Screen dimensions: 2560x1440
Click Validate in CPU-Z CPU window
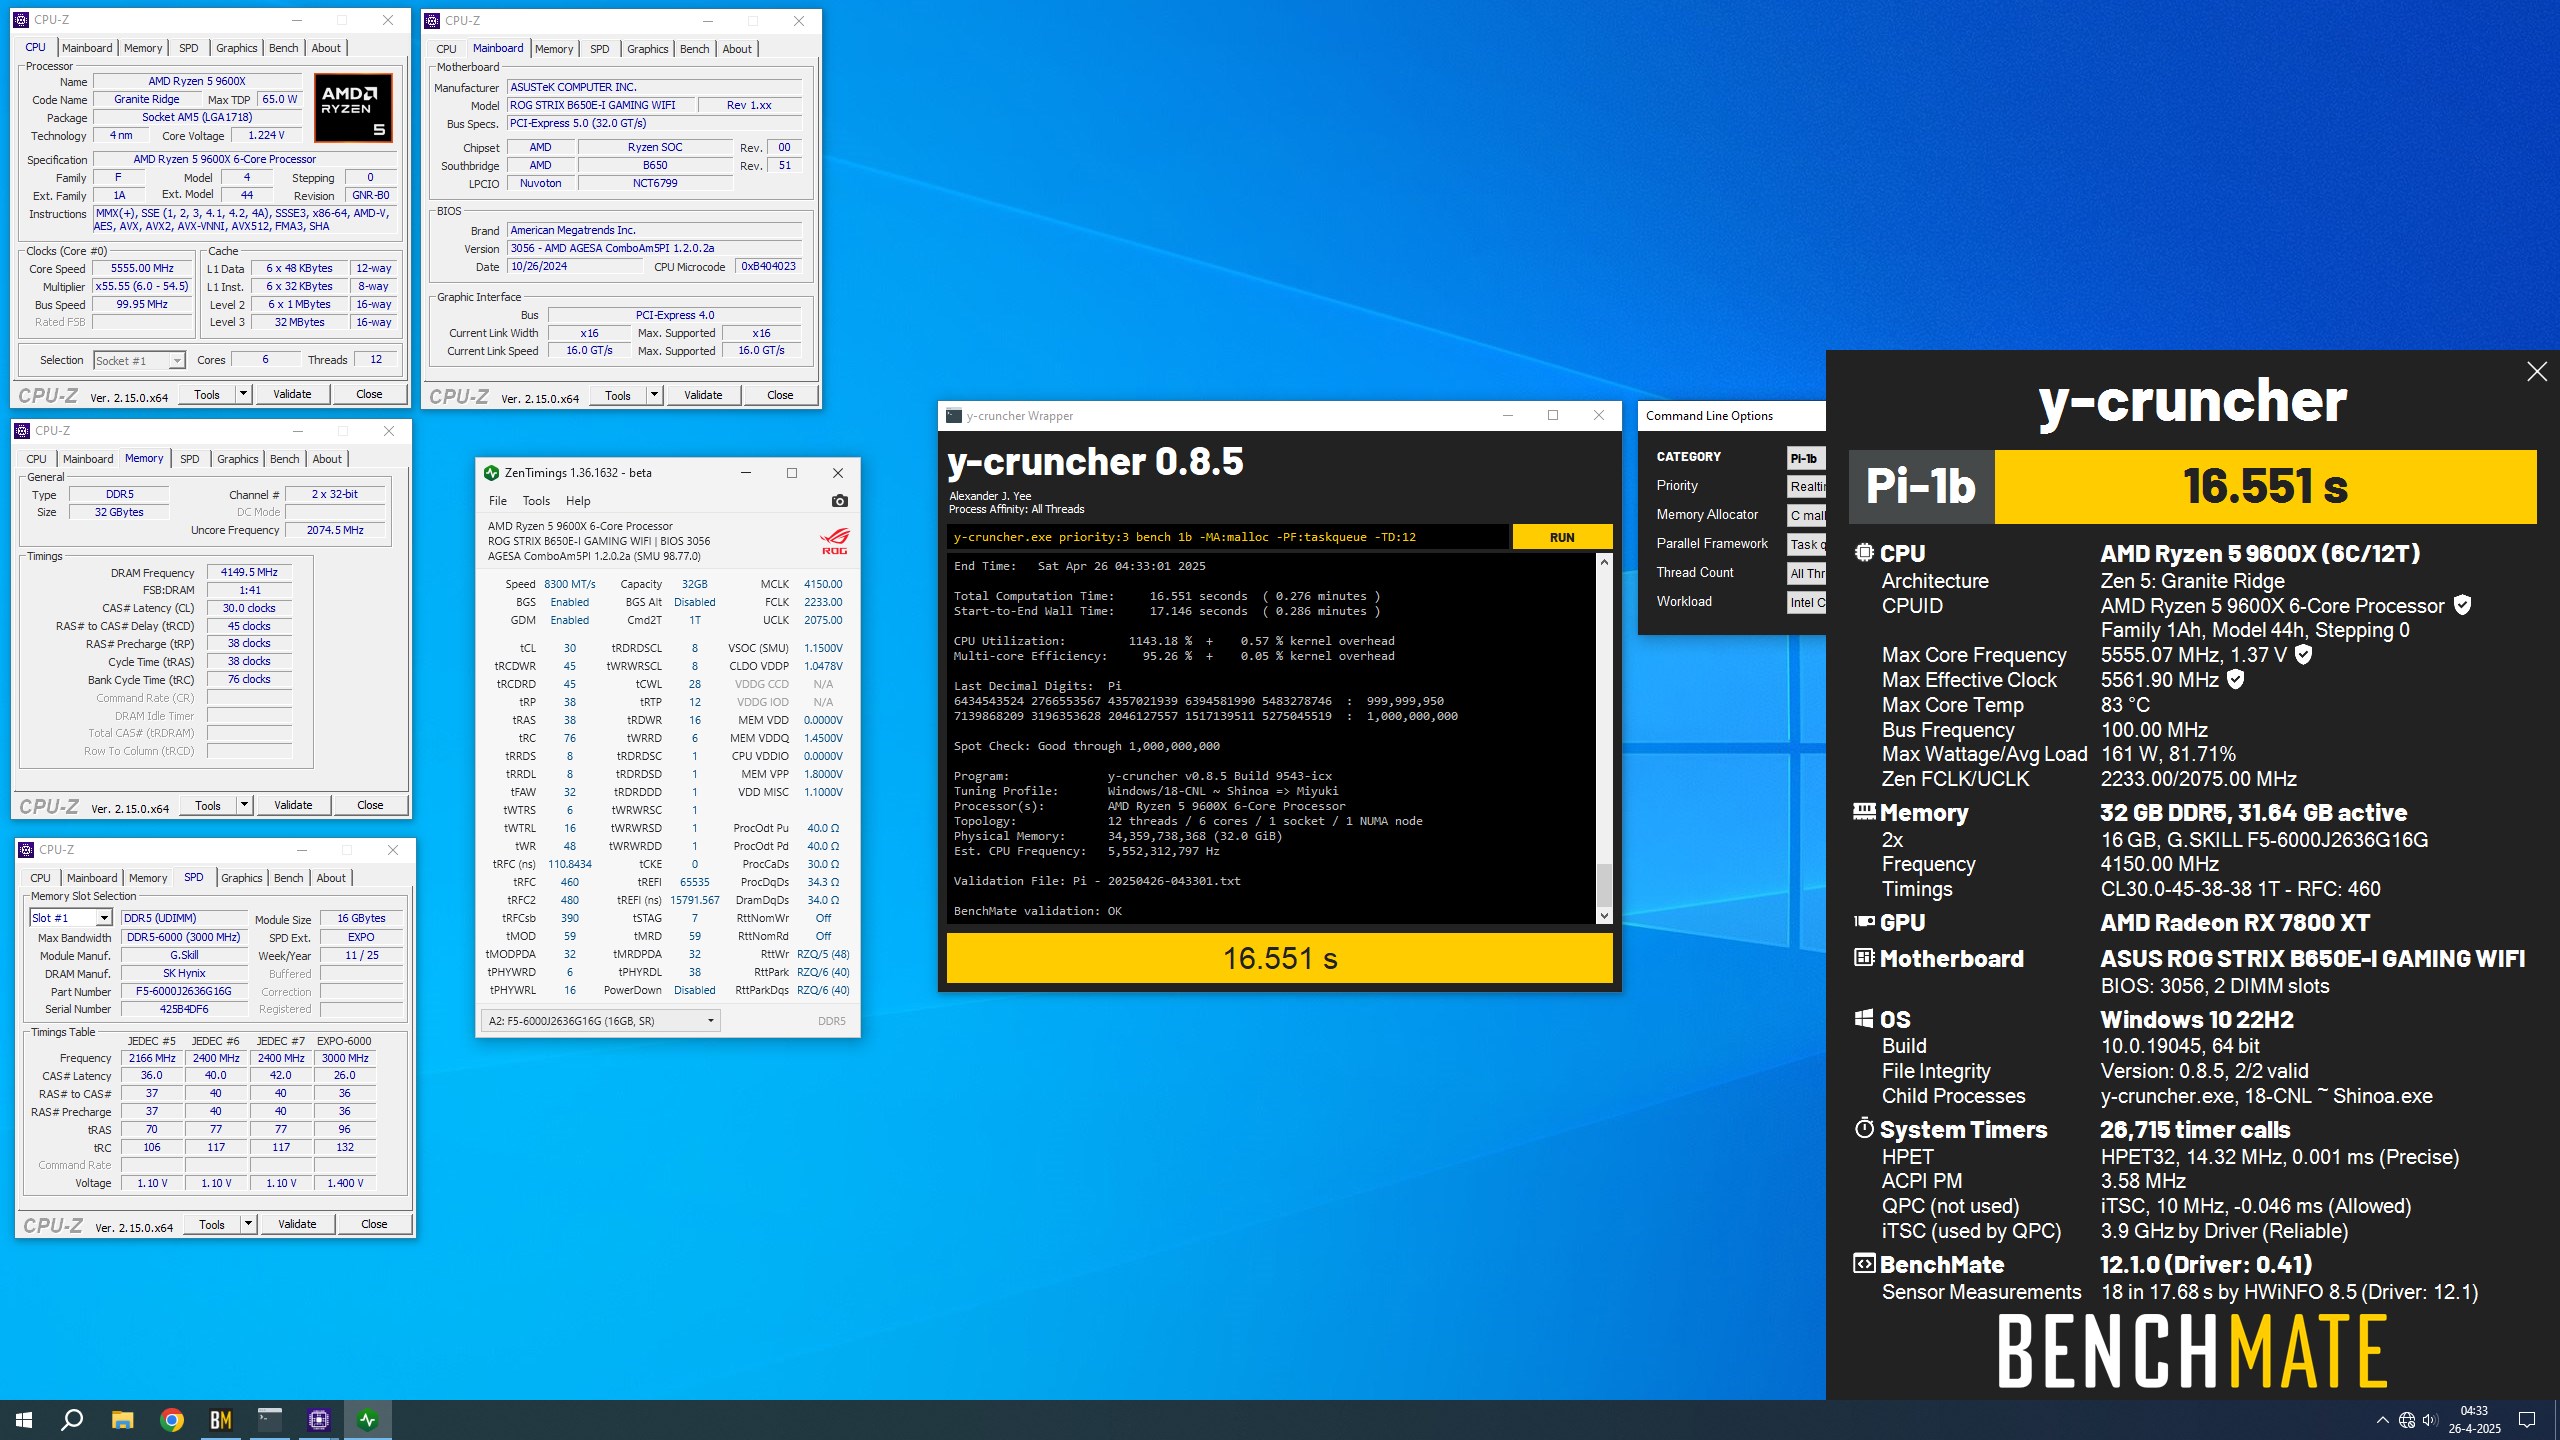[292, 394]
